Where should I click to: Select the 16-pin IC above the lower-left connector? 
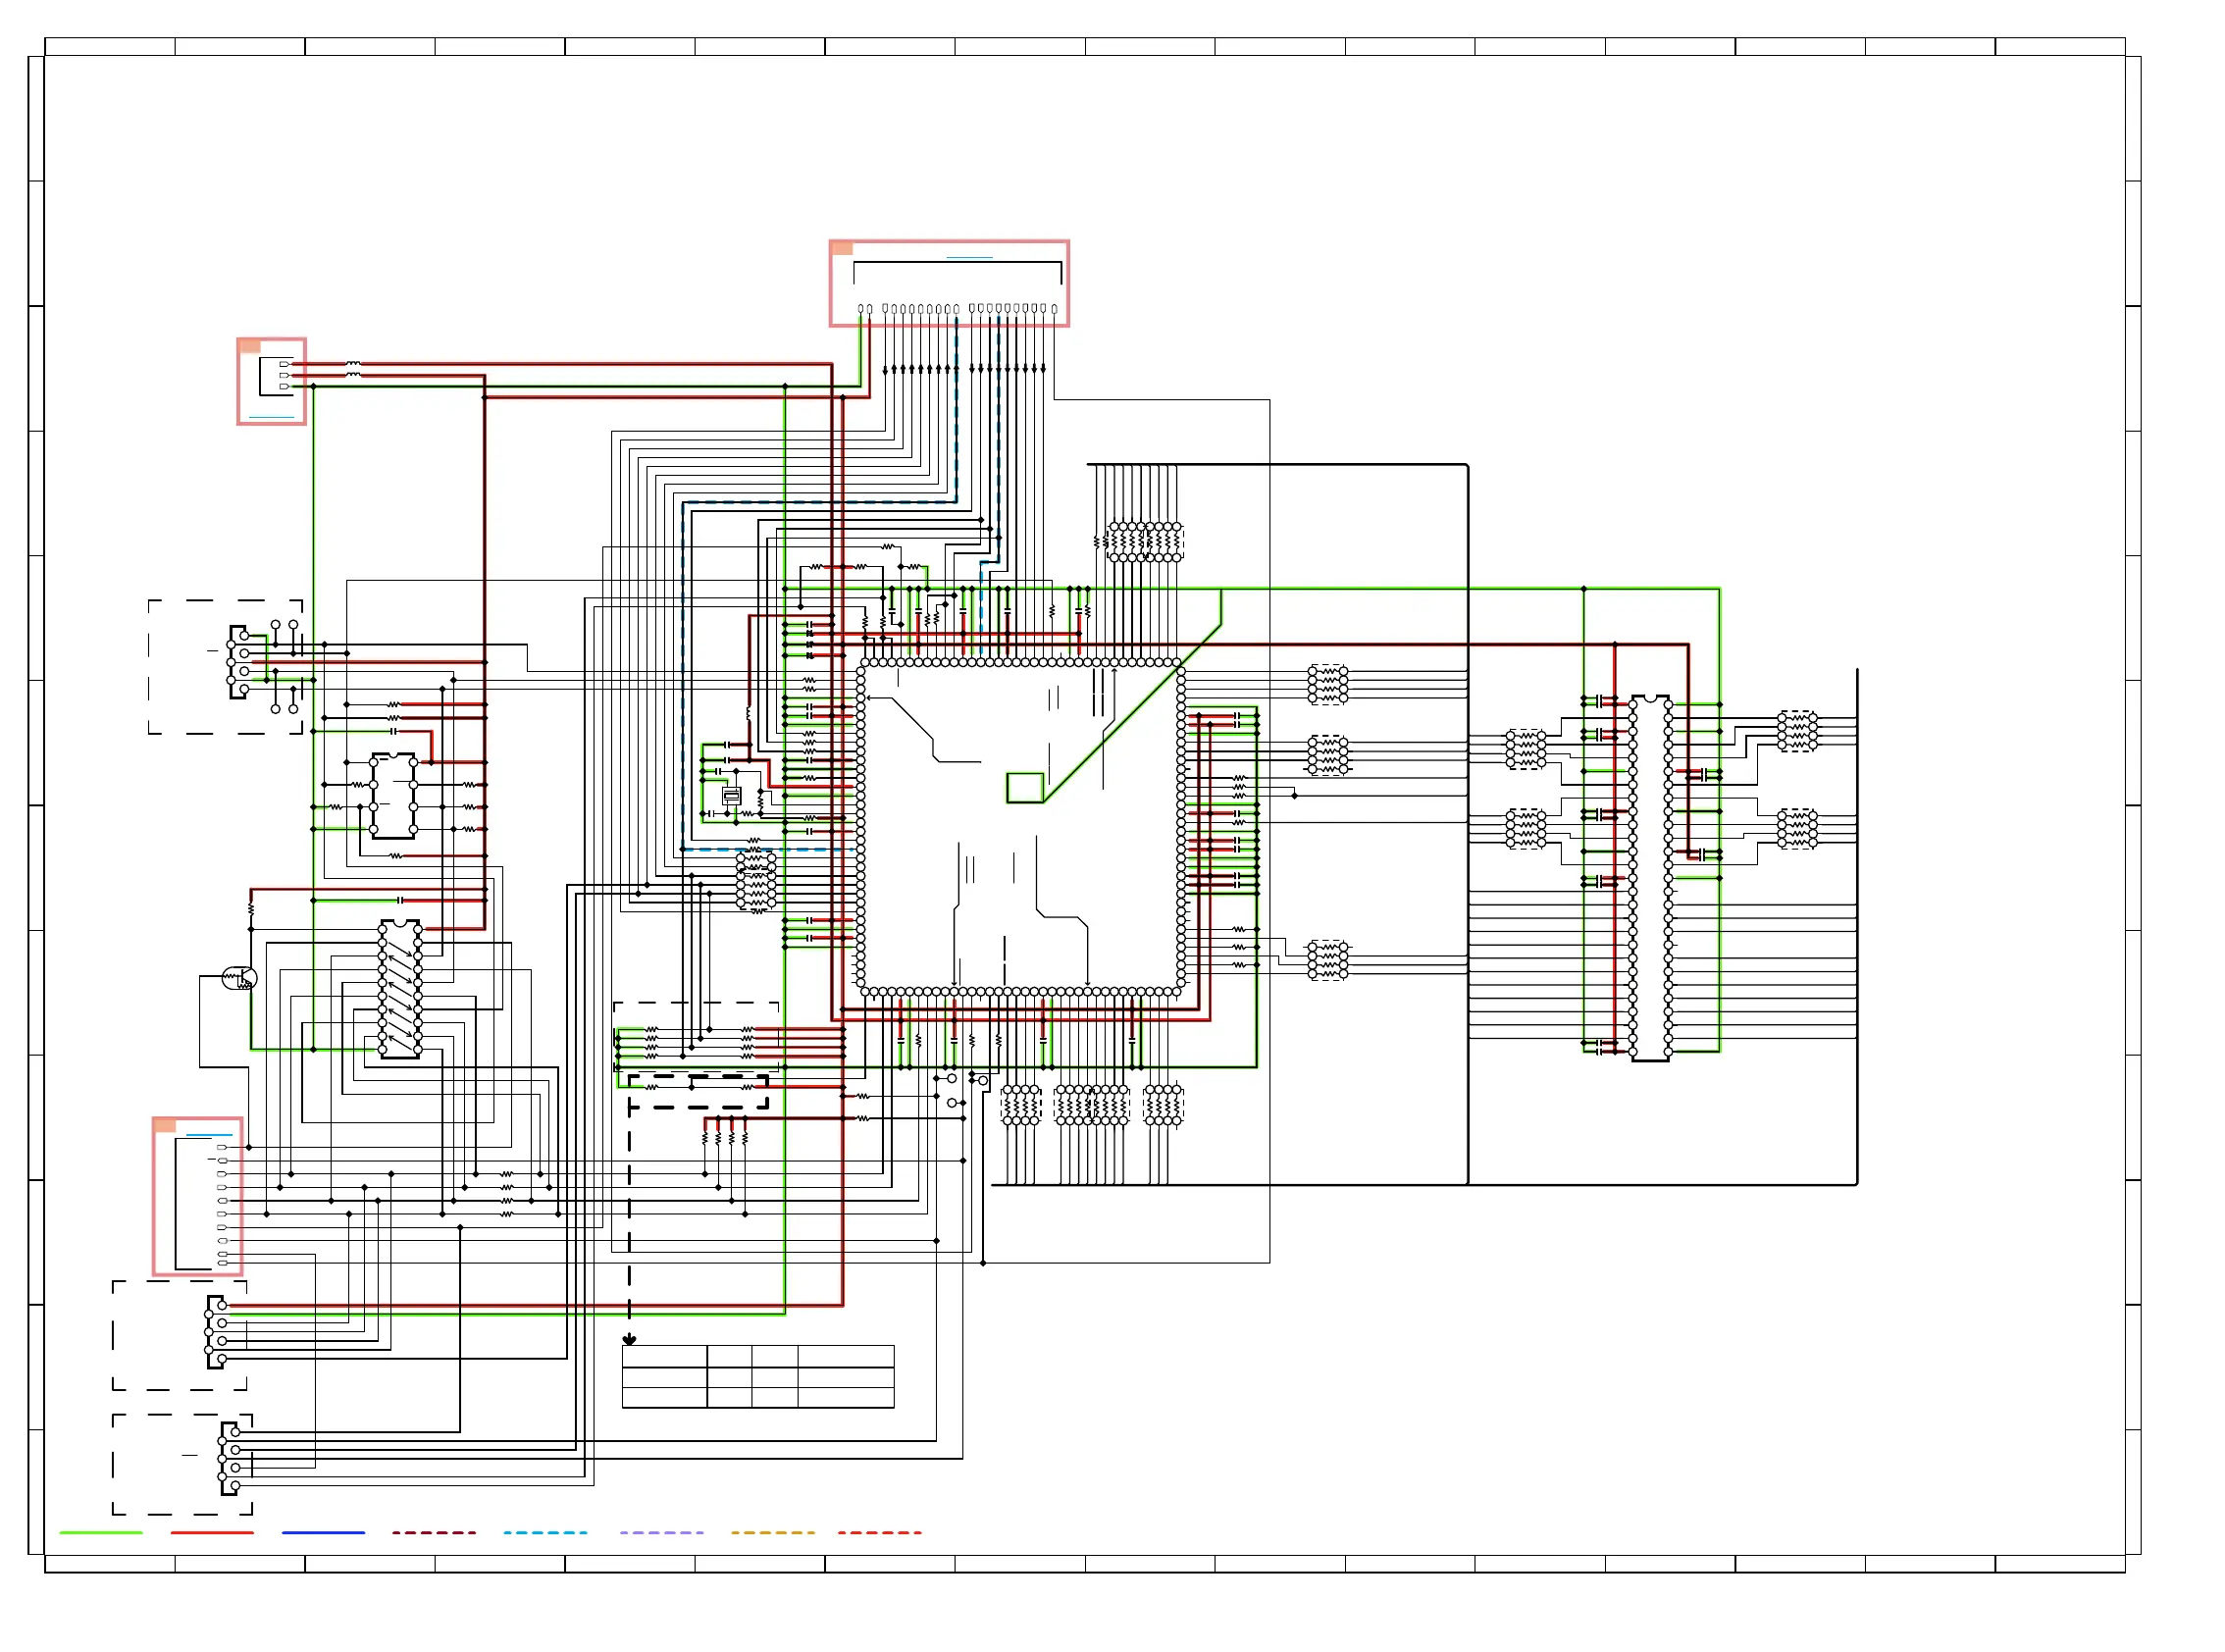[x=400, y=989]
